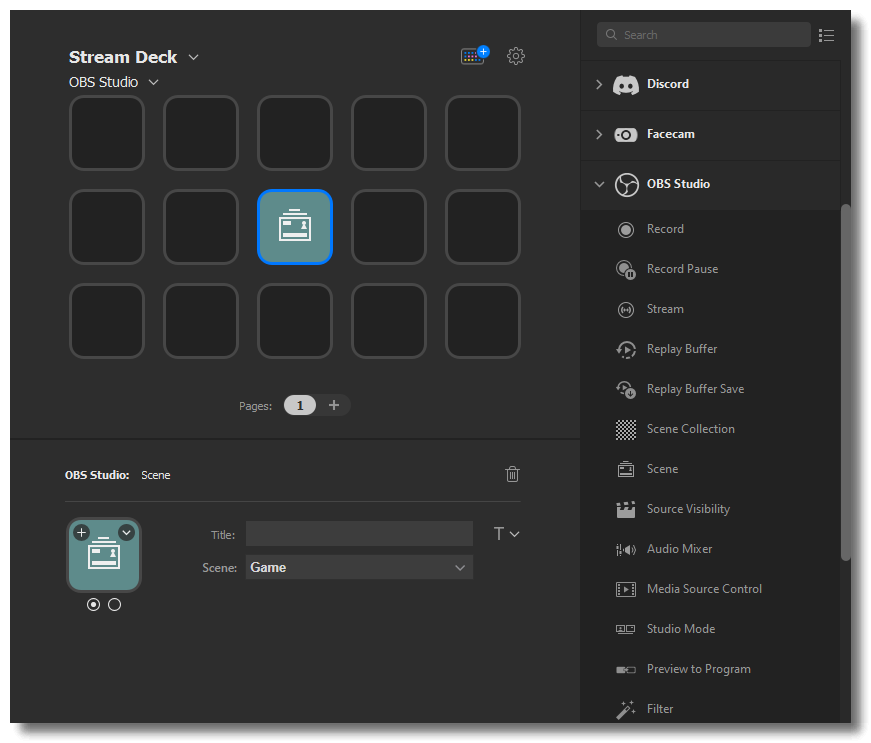The image size is (871, 743).
Task: Collapse the OBS Studio actions category
Action: 599,185
